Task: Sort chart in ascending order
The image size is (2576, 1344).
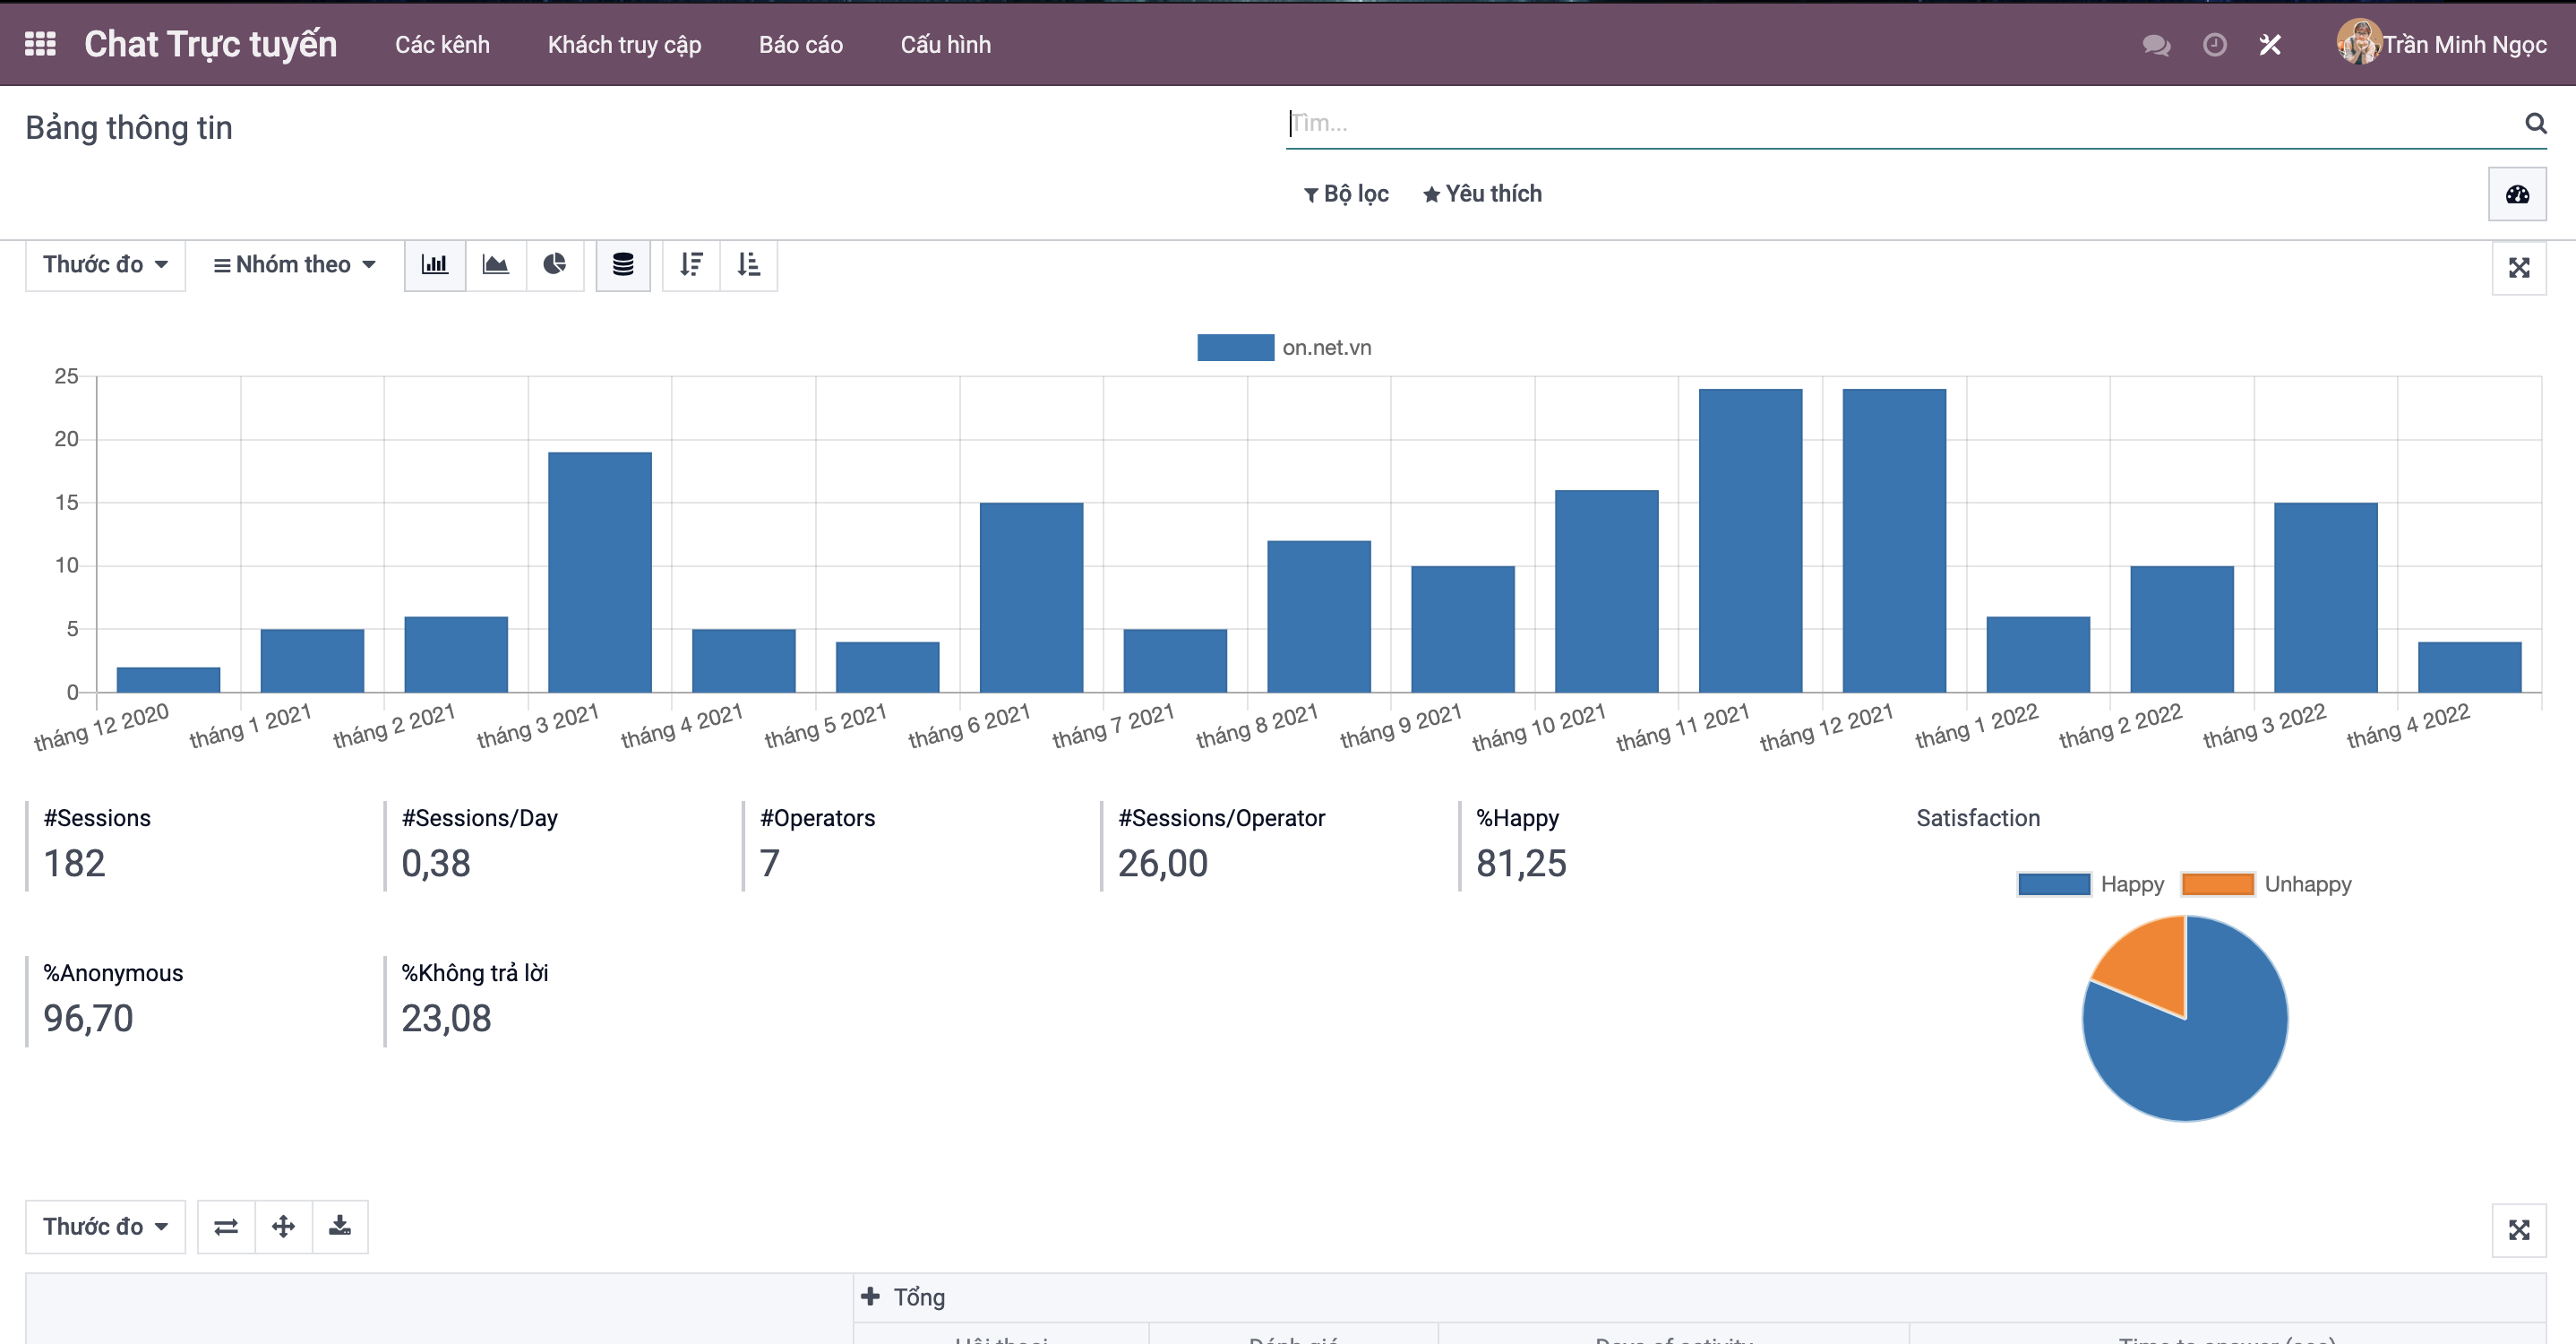Action: coord(748,265)
